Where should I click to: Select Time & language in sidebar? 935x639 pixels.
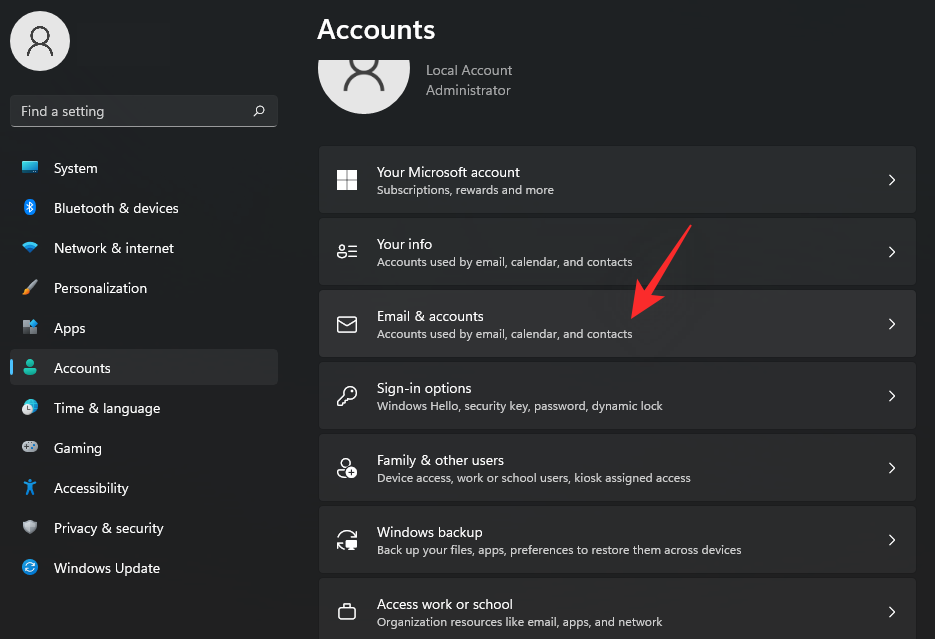coord(106,408)
